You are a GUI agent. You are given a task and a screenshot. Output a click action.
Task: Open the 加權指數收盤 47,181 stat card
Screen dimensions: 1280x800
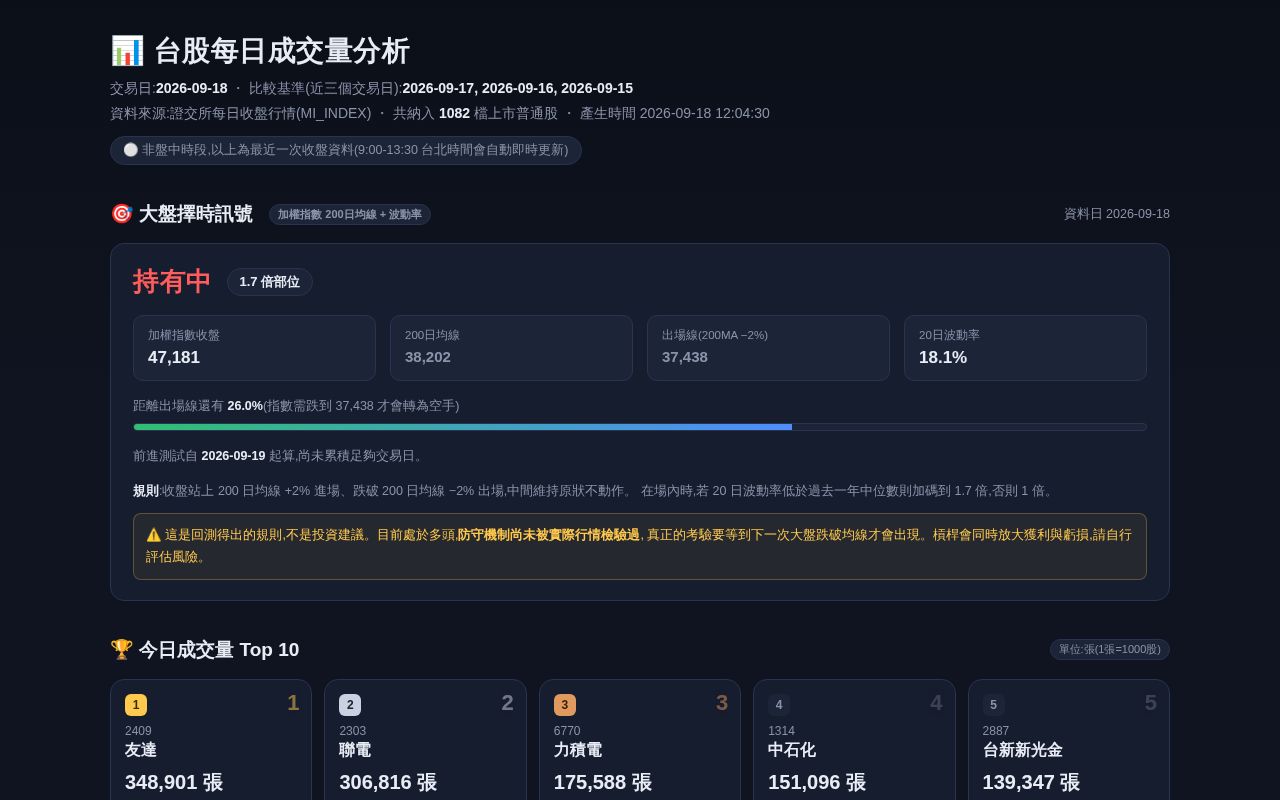click(254, 348)
